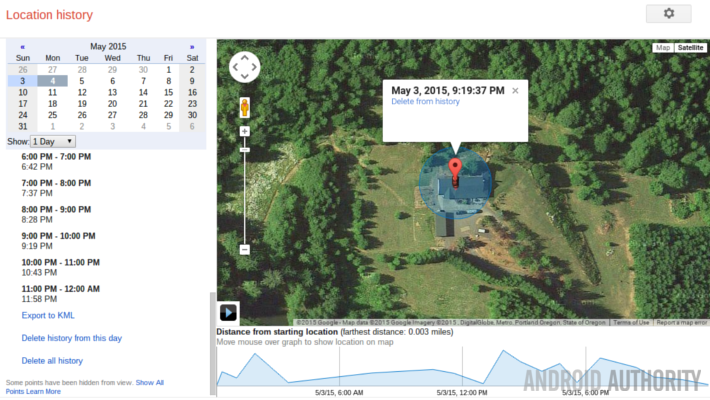Select 8:28 PM location entry

pos(37,219)
